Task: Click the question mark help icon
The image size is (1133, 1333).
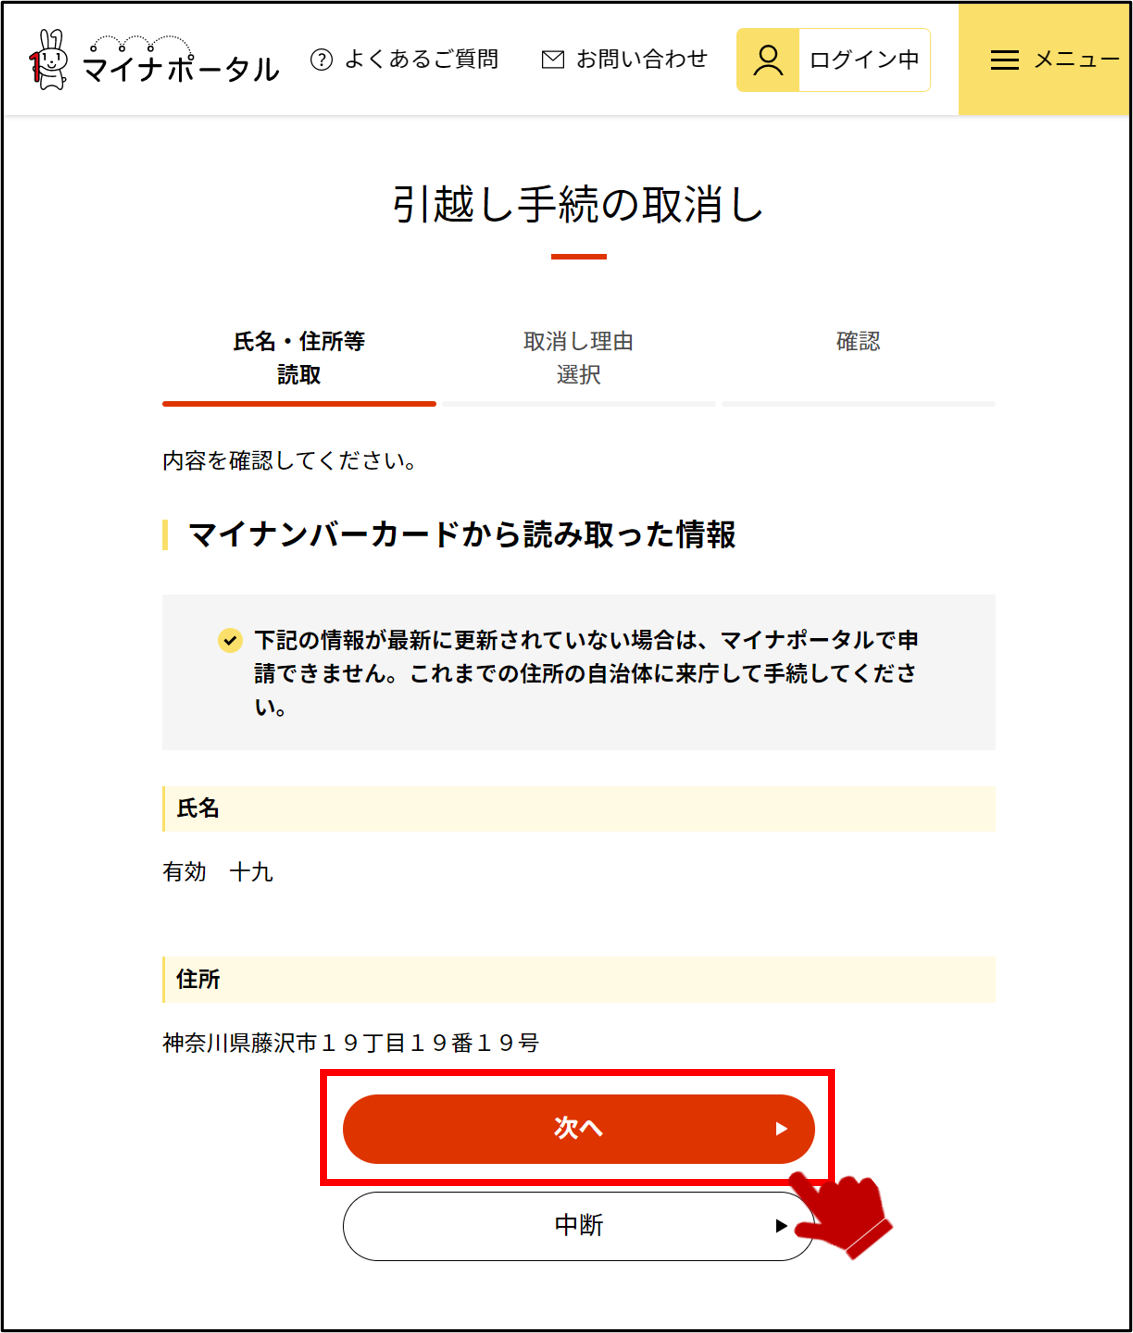Action: tap(321, 60)
